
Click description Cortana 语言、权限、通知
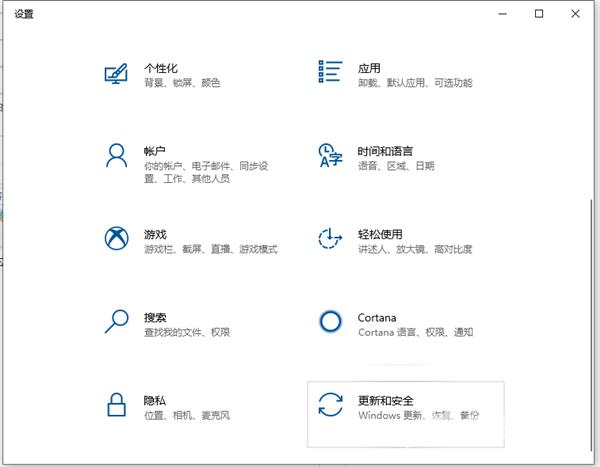point(416,332)
